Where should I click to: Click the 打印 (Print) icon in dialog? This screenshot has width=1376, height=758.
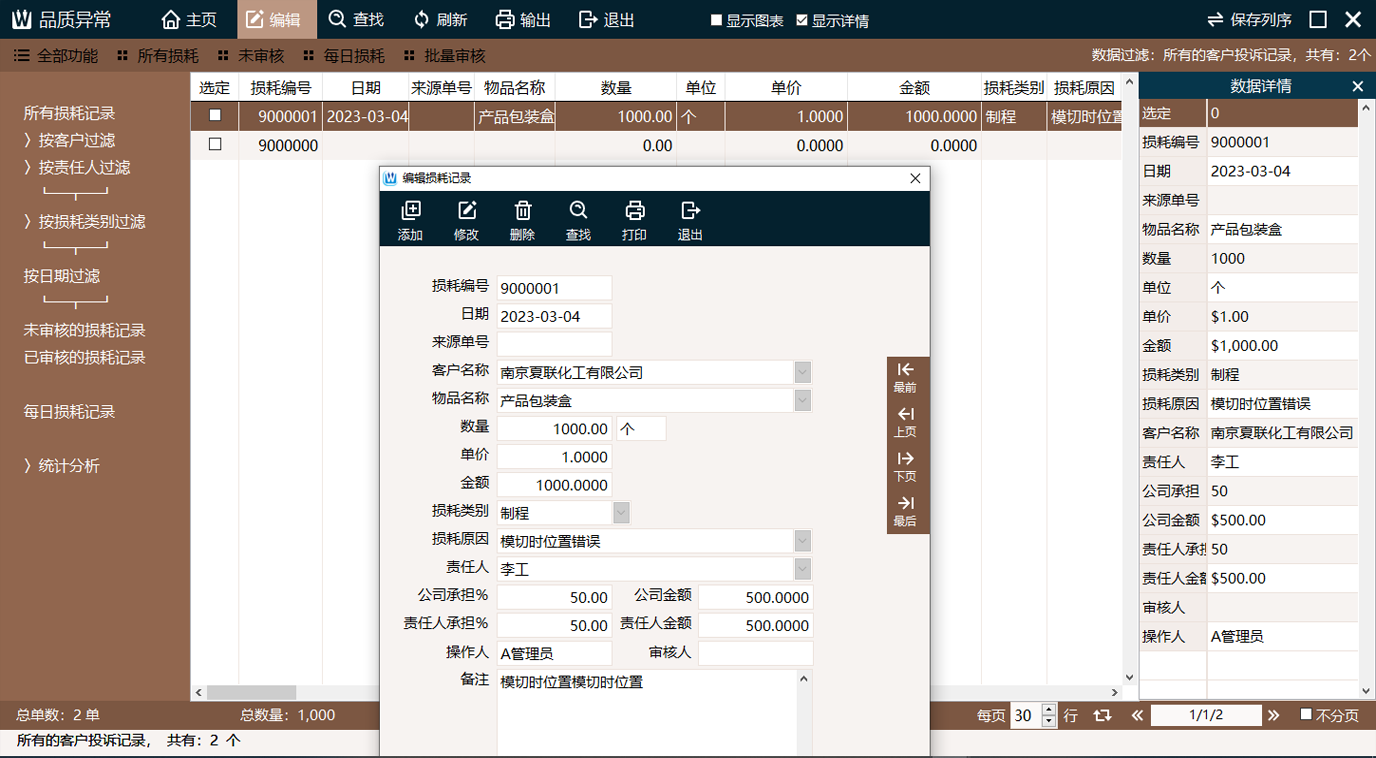click(x=634, y=211)
